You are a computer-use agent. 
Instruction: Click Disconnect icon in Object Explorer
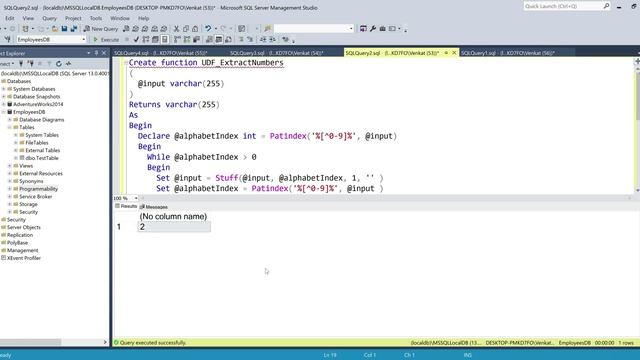point(30,64)
